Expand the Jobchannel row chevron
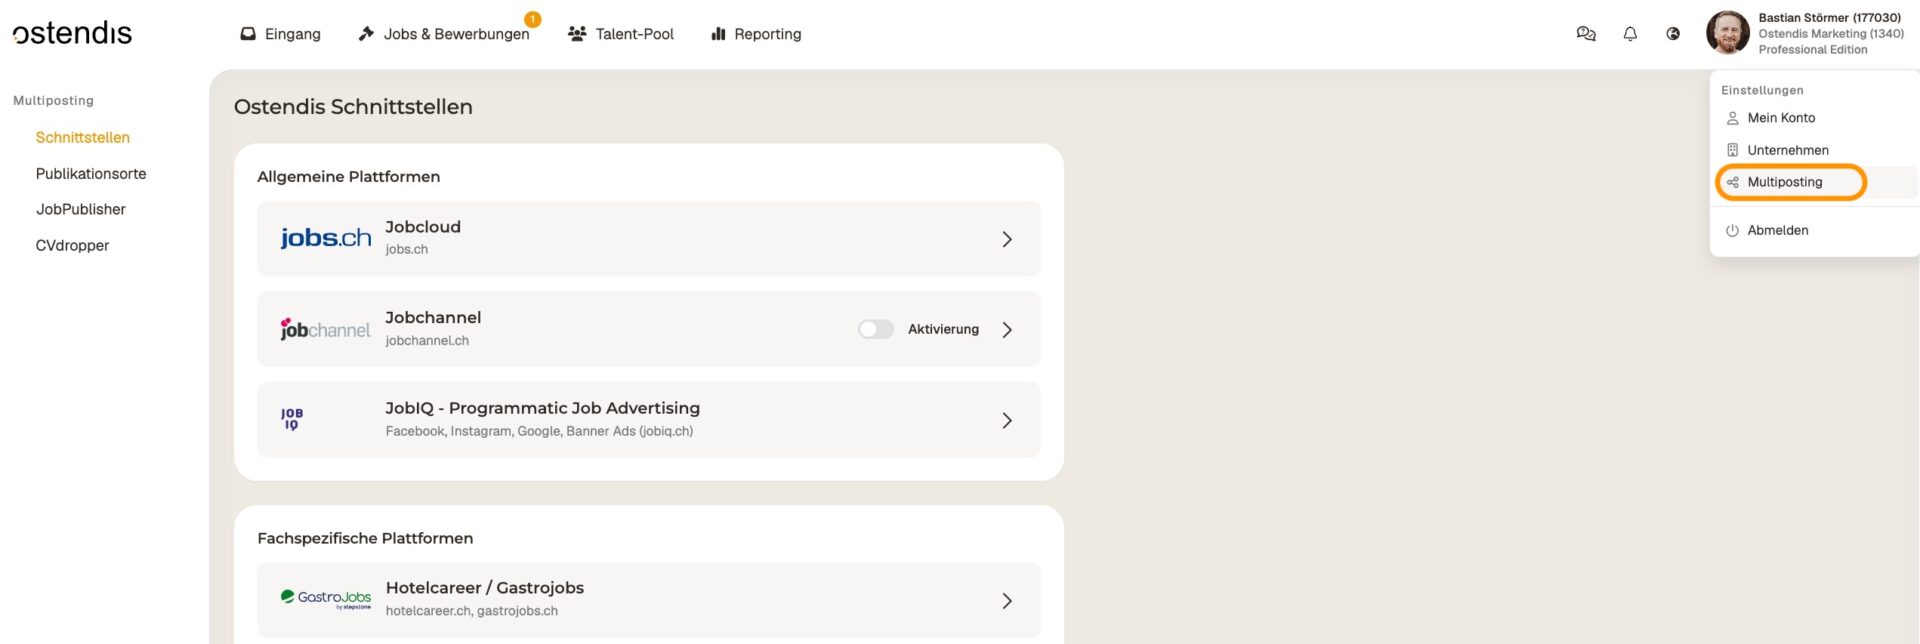The width and height of the screenshot is (1920, 644). 1007,329
